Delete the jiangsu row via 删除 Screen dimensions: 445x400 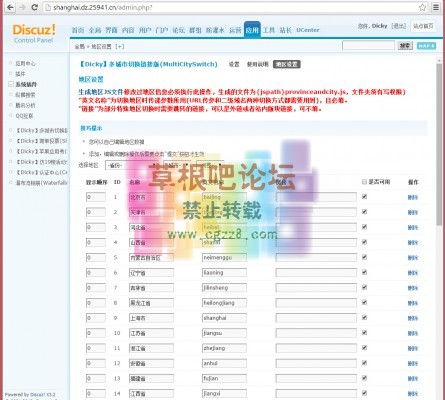coord(413,333)
